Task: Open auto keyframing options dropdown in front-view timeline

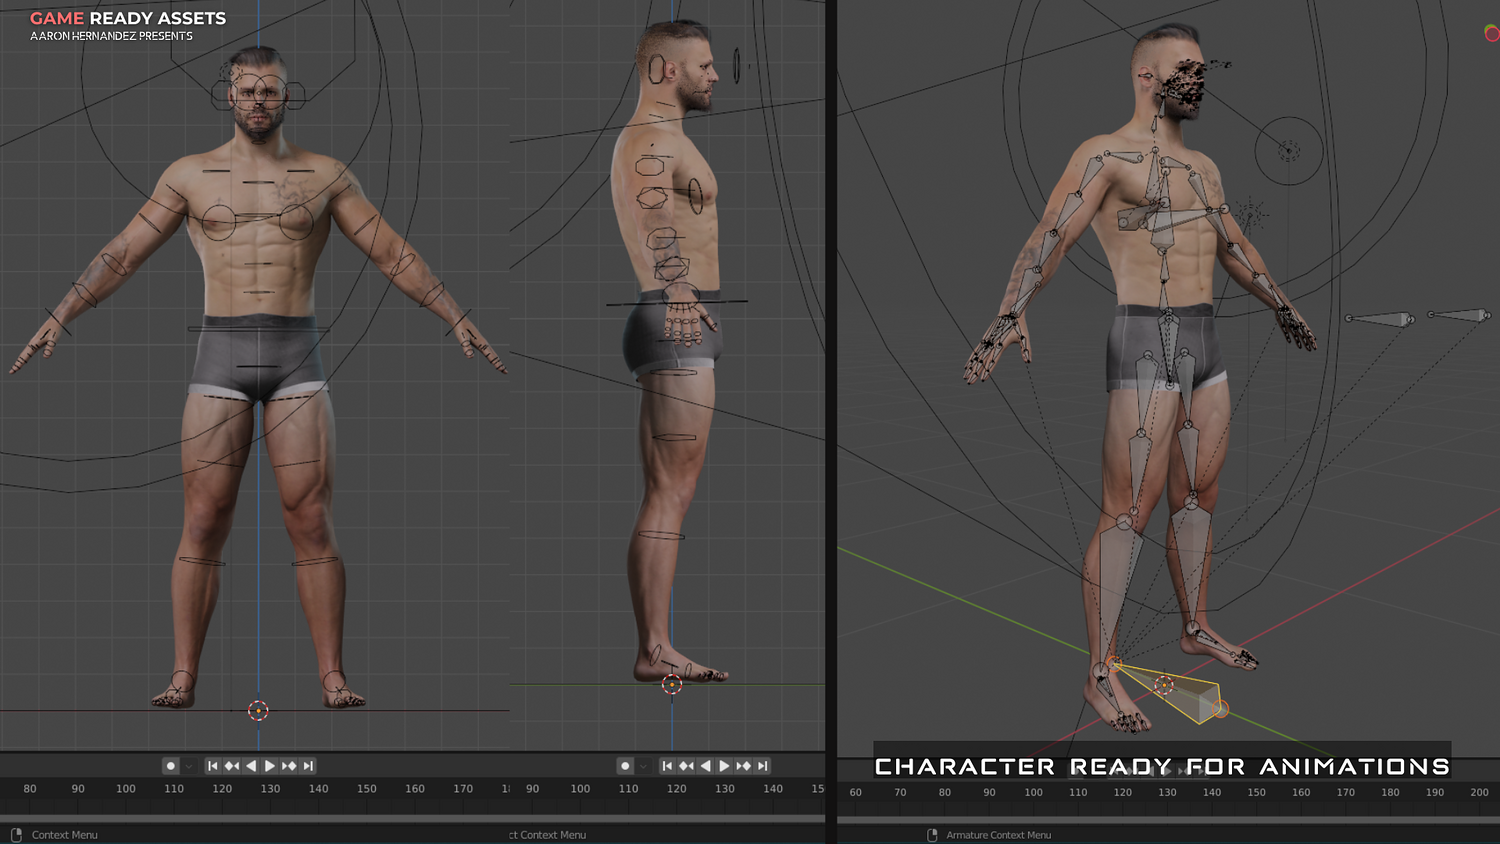Action: pyautogui.click(x=189, y=766)
